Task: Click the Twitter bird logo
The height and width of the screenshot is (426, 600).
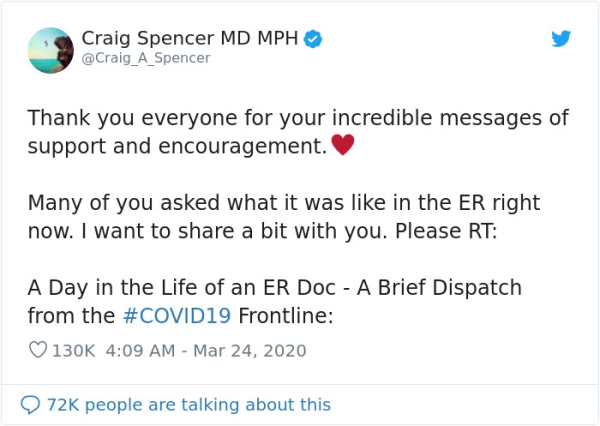Action: [562, 38]
